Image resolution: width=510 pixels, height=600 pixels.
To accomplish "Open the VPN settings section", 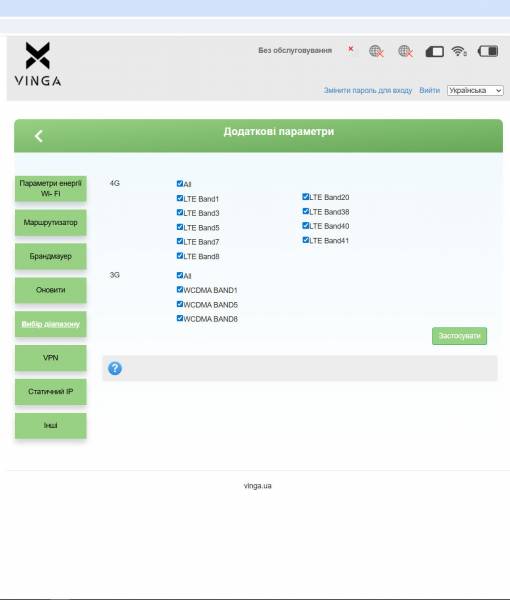I will click(51, 358).
